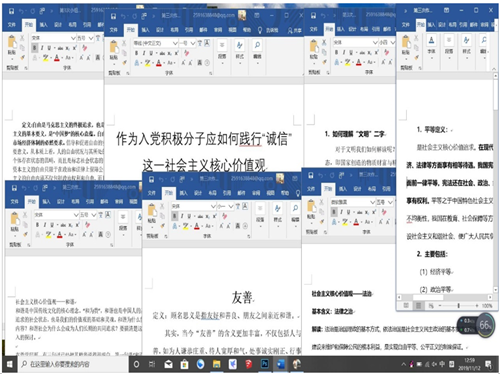This screenshot has height=374, width=500.
Task: Open Change Case (Aa) in 诚信 window
Action: [171, 63]
